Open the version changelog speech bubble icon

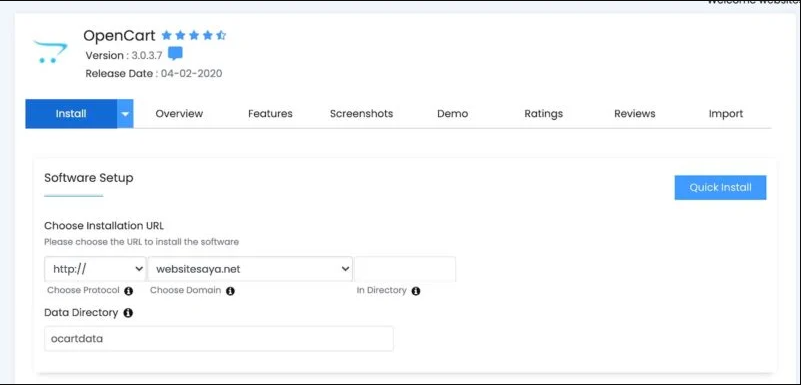point(175,54)
